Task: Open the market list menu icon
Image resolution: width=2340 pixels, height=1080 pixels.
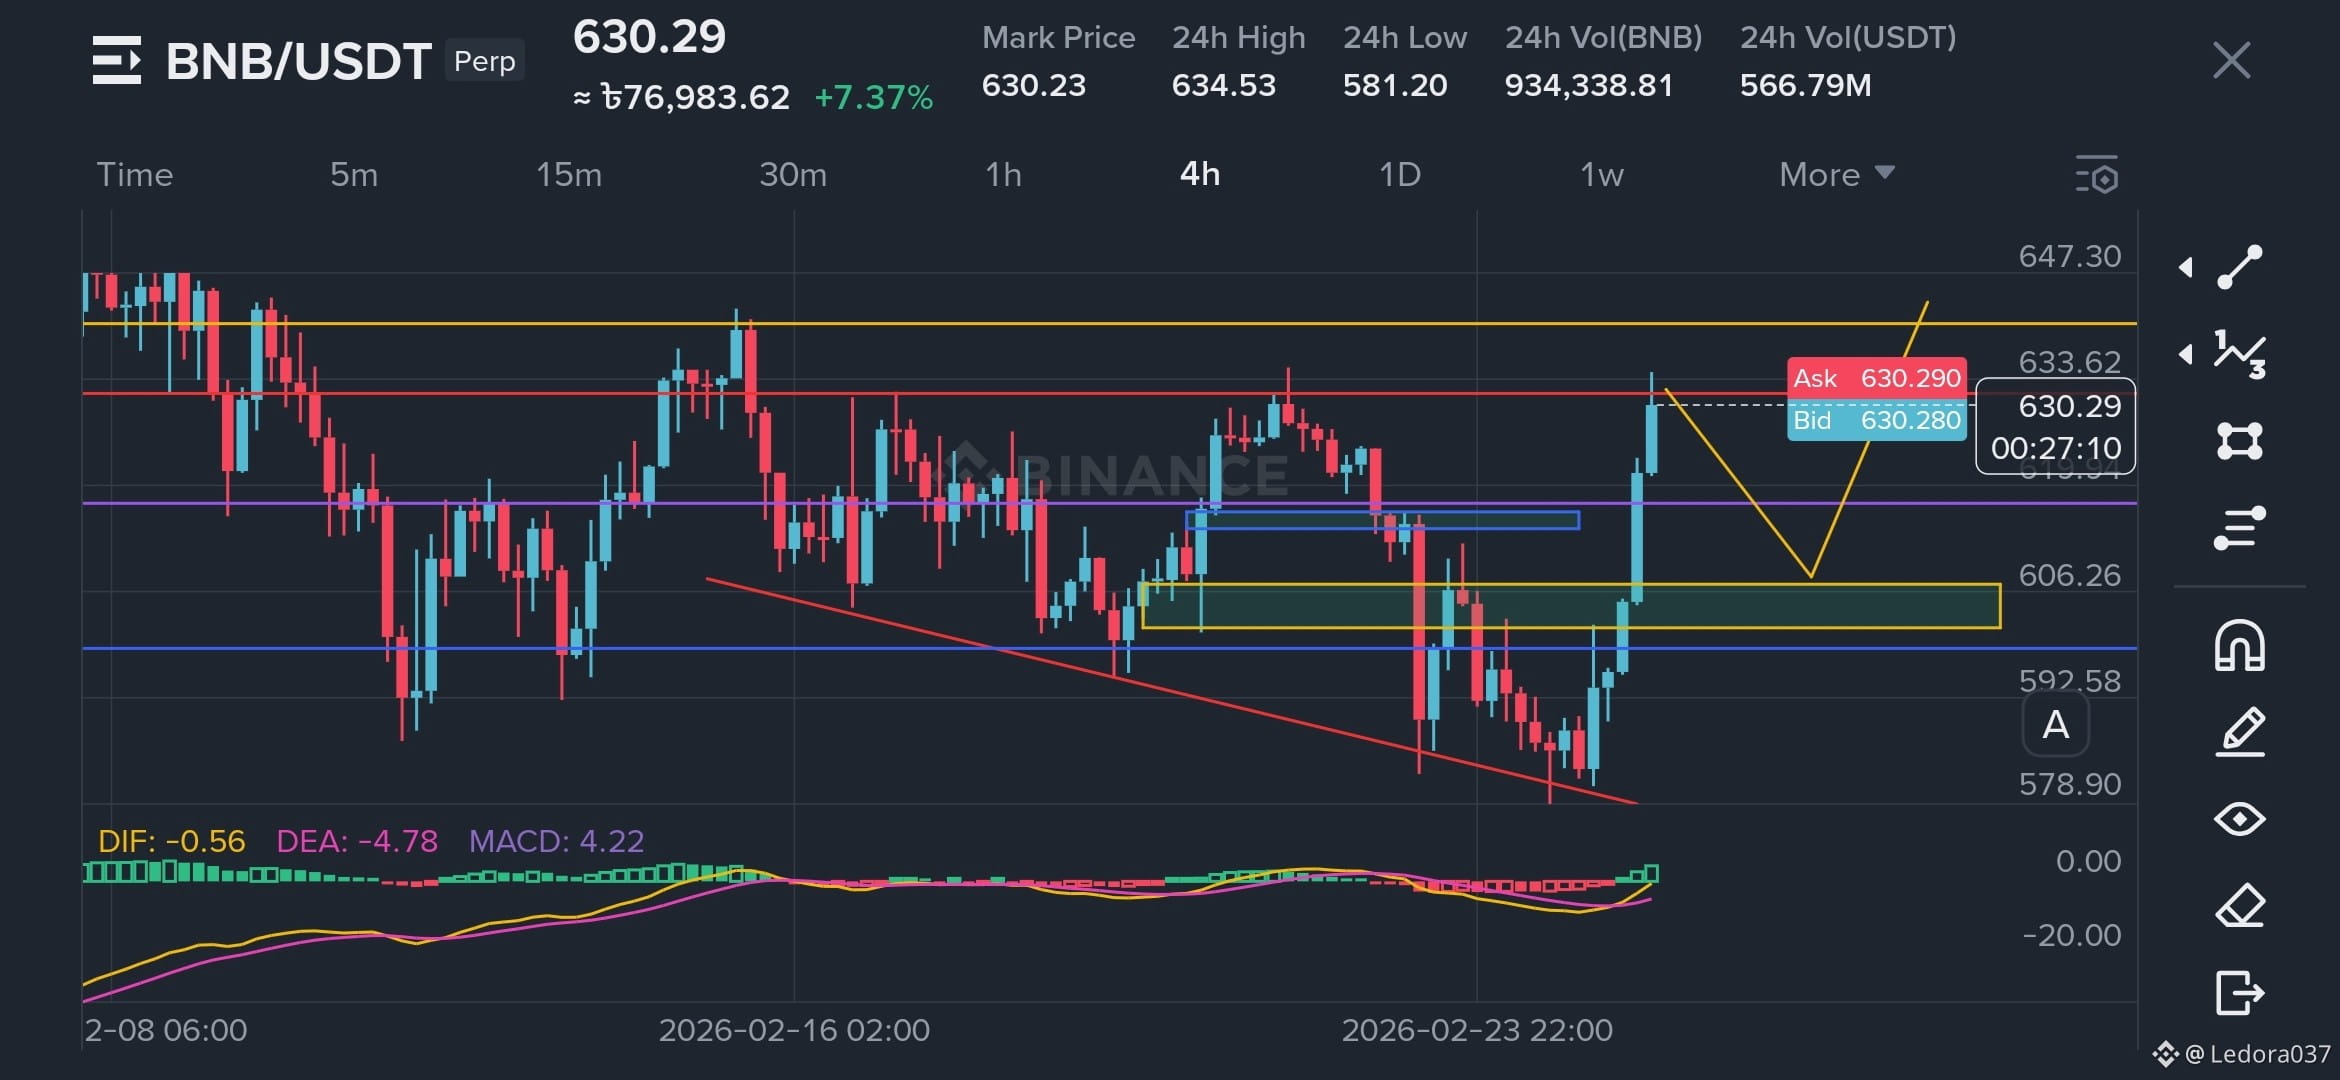Action: pyautogui.click(x=116, y=60)
